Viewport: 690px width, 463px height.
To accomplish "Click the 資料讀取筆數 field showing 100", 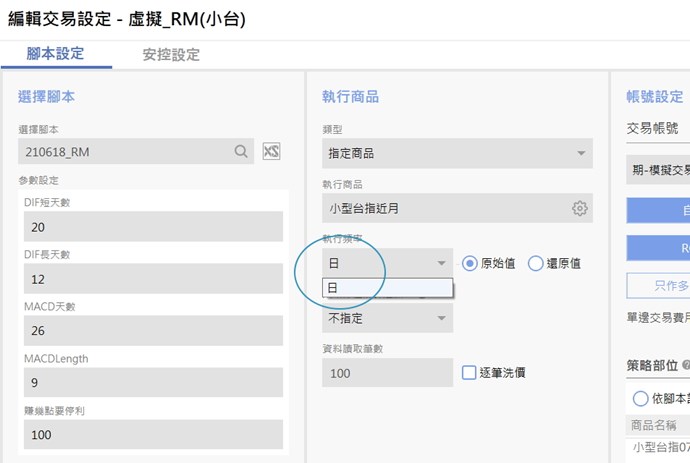I will (x=387, y=373).
